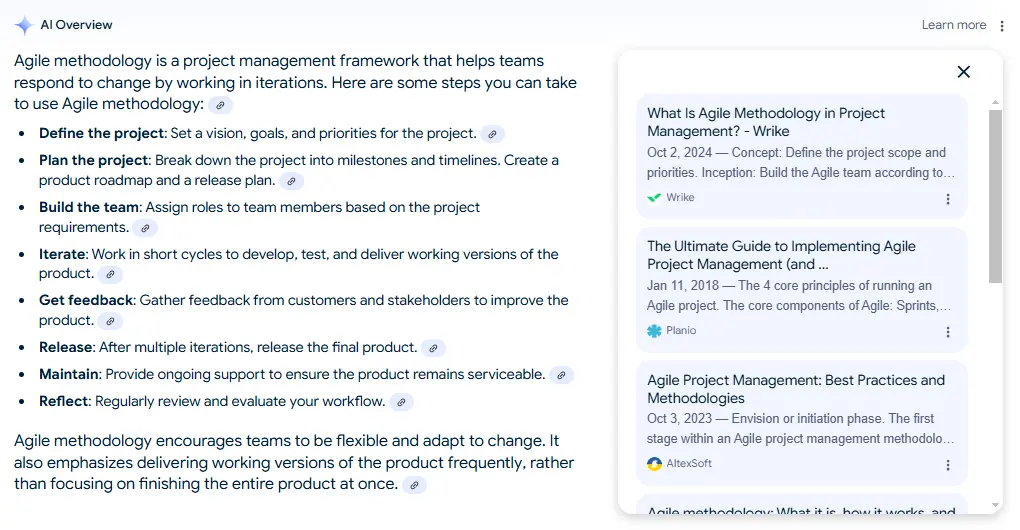This screenshot has width=1020, height=530.
Task: Click link icon after 'Define the project' item
Action: pyautogui.click(x=492, y=134)
